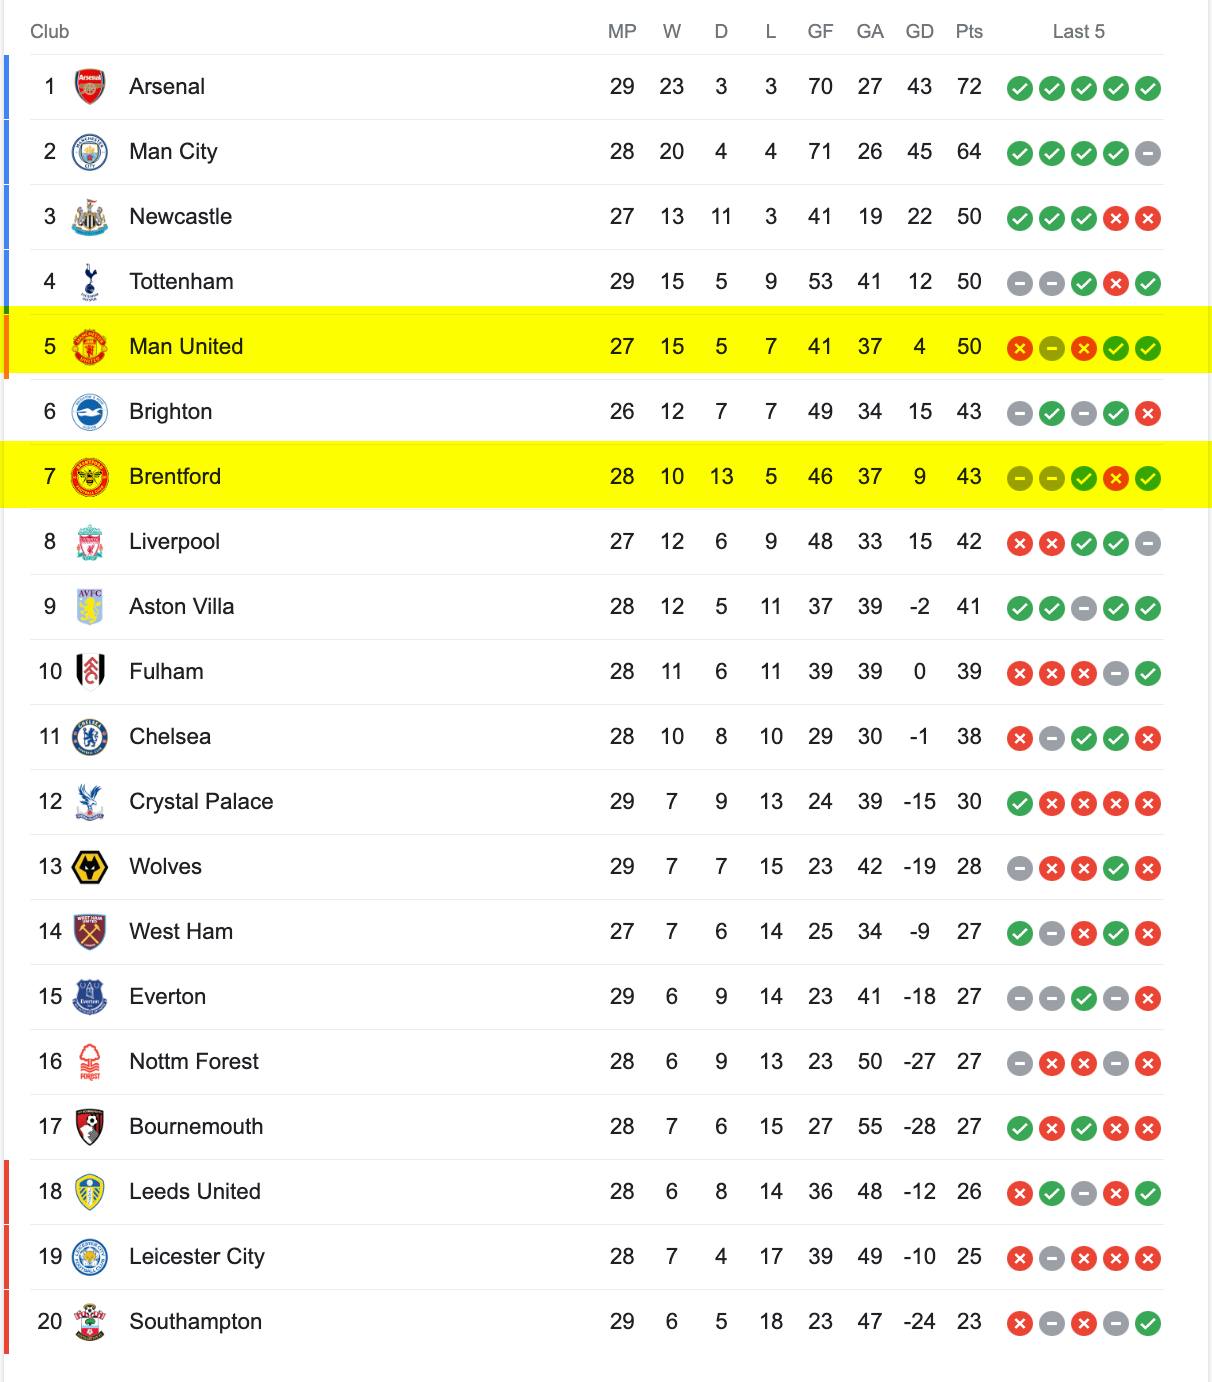
Task: Click the GD column header
Action: click(x=919, y=31)
